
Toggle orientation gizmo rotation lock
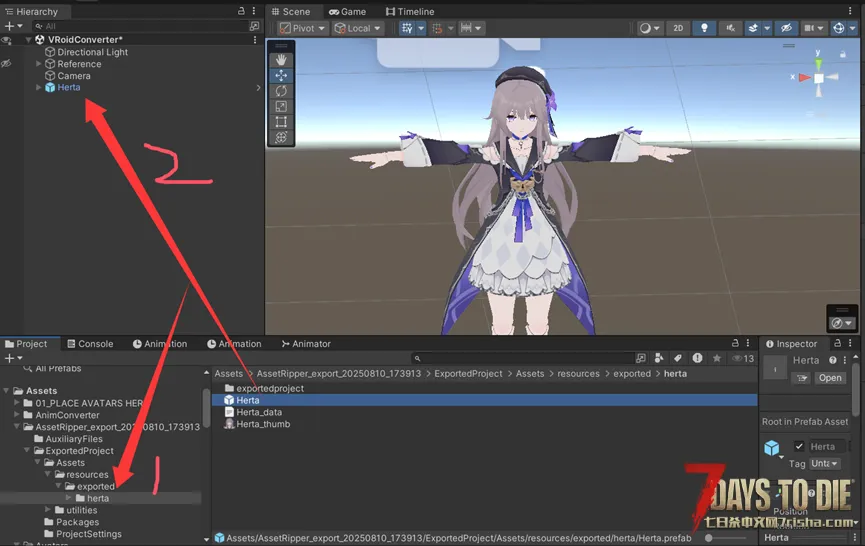tap(842, 54)
